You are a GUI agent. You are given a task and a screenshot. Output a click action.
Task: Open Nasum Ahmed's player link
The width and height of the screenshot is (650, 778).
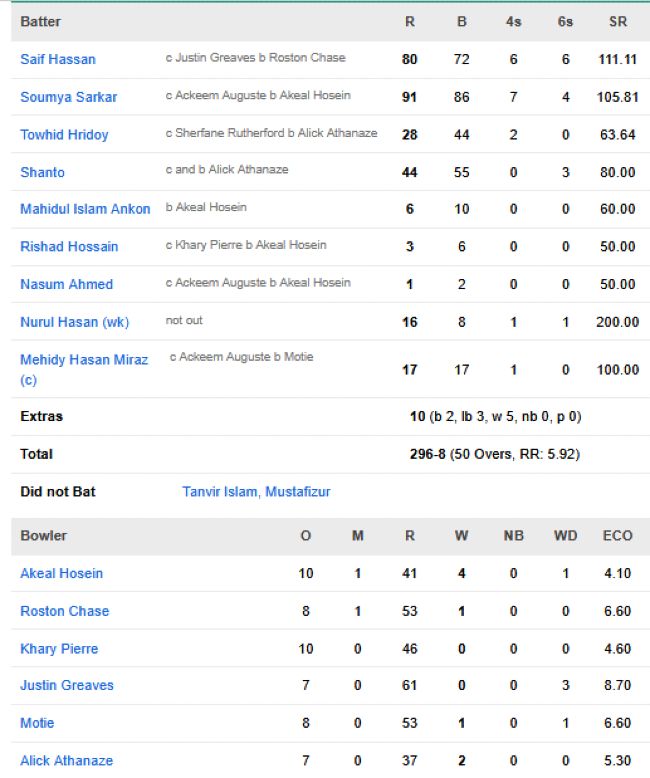tap(66, 284)
